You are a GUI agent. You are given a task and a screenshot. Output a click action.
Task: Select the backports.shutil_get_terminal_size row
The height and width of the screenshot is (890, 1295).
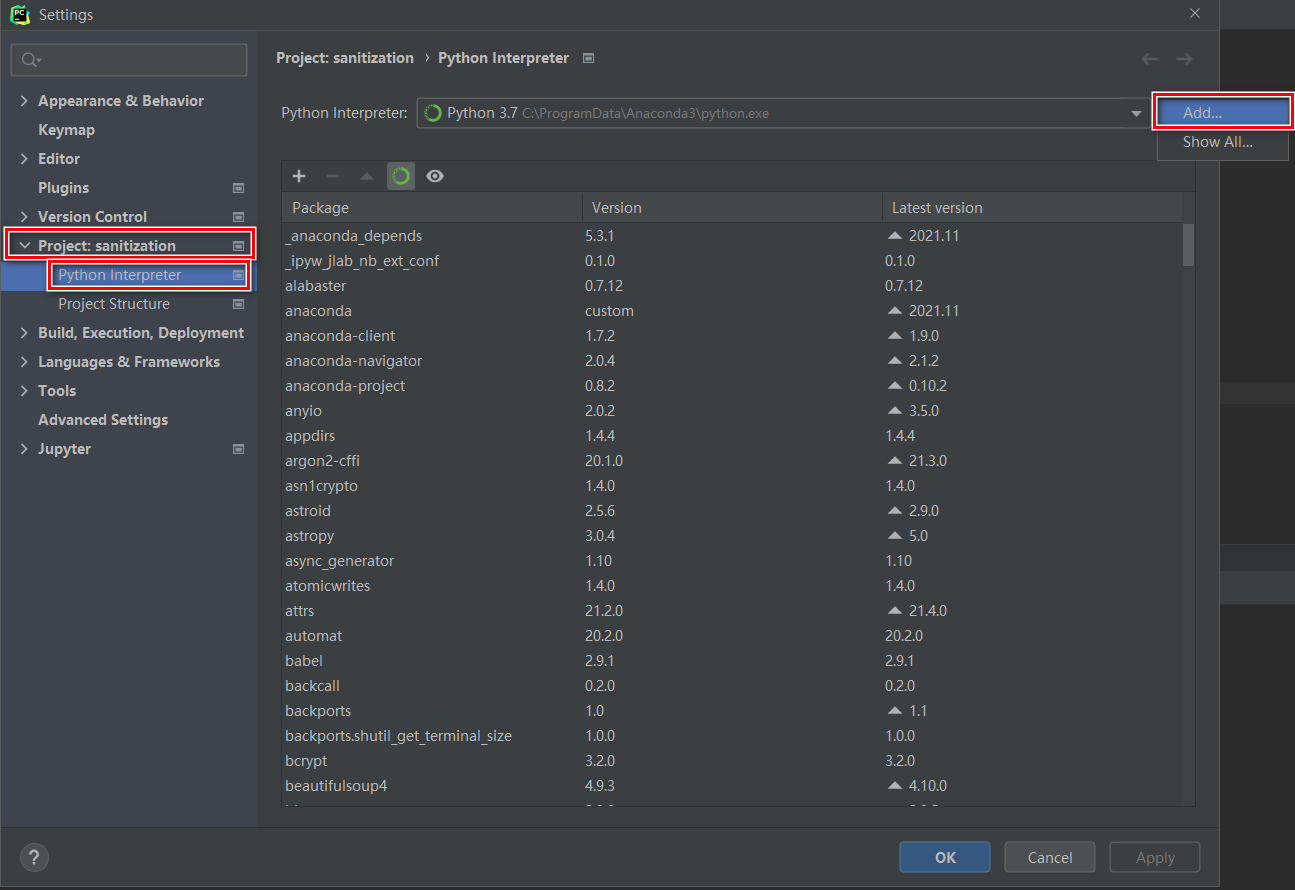click(x=732, y=736)
